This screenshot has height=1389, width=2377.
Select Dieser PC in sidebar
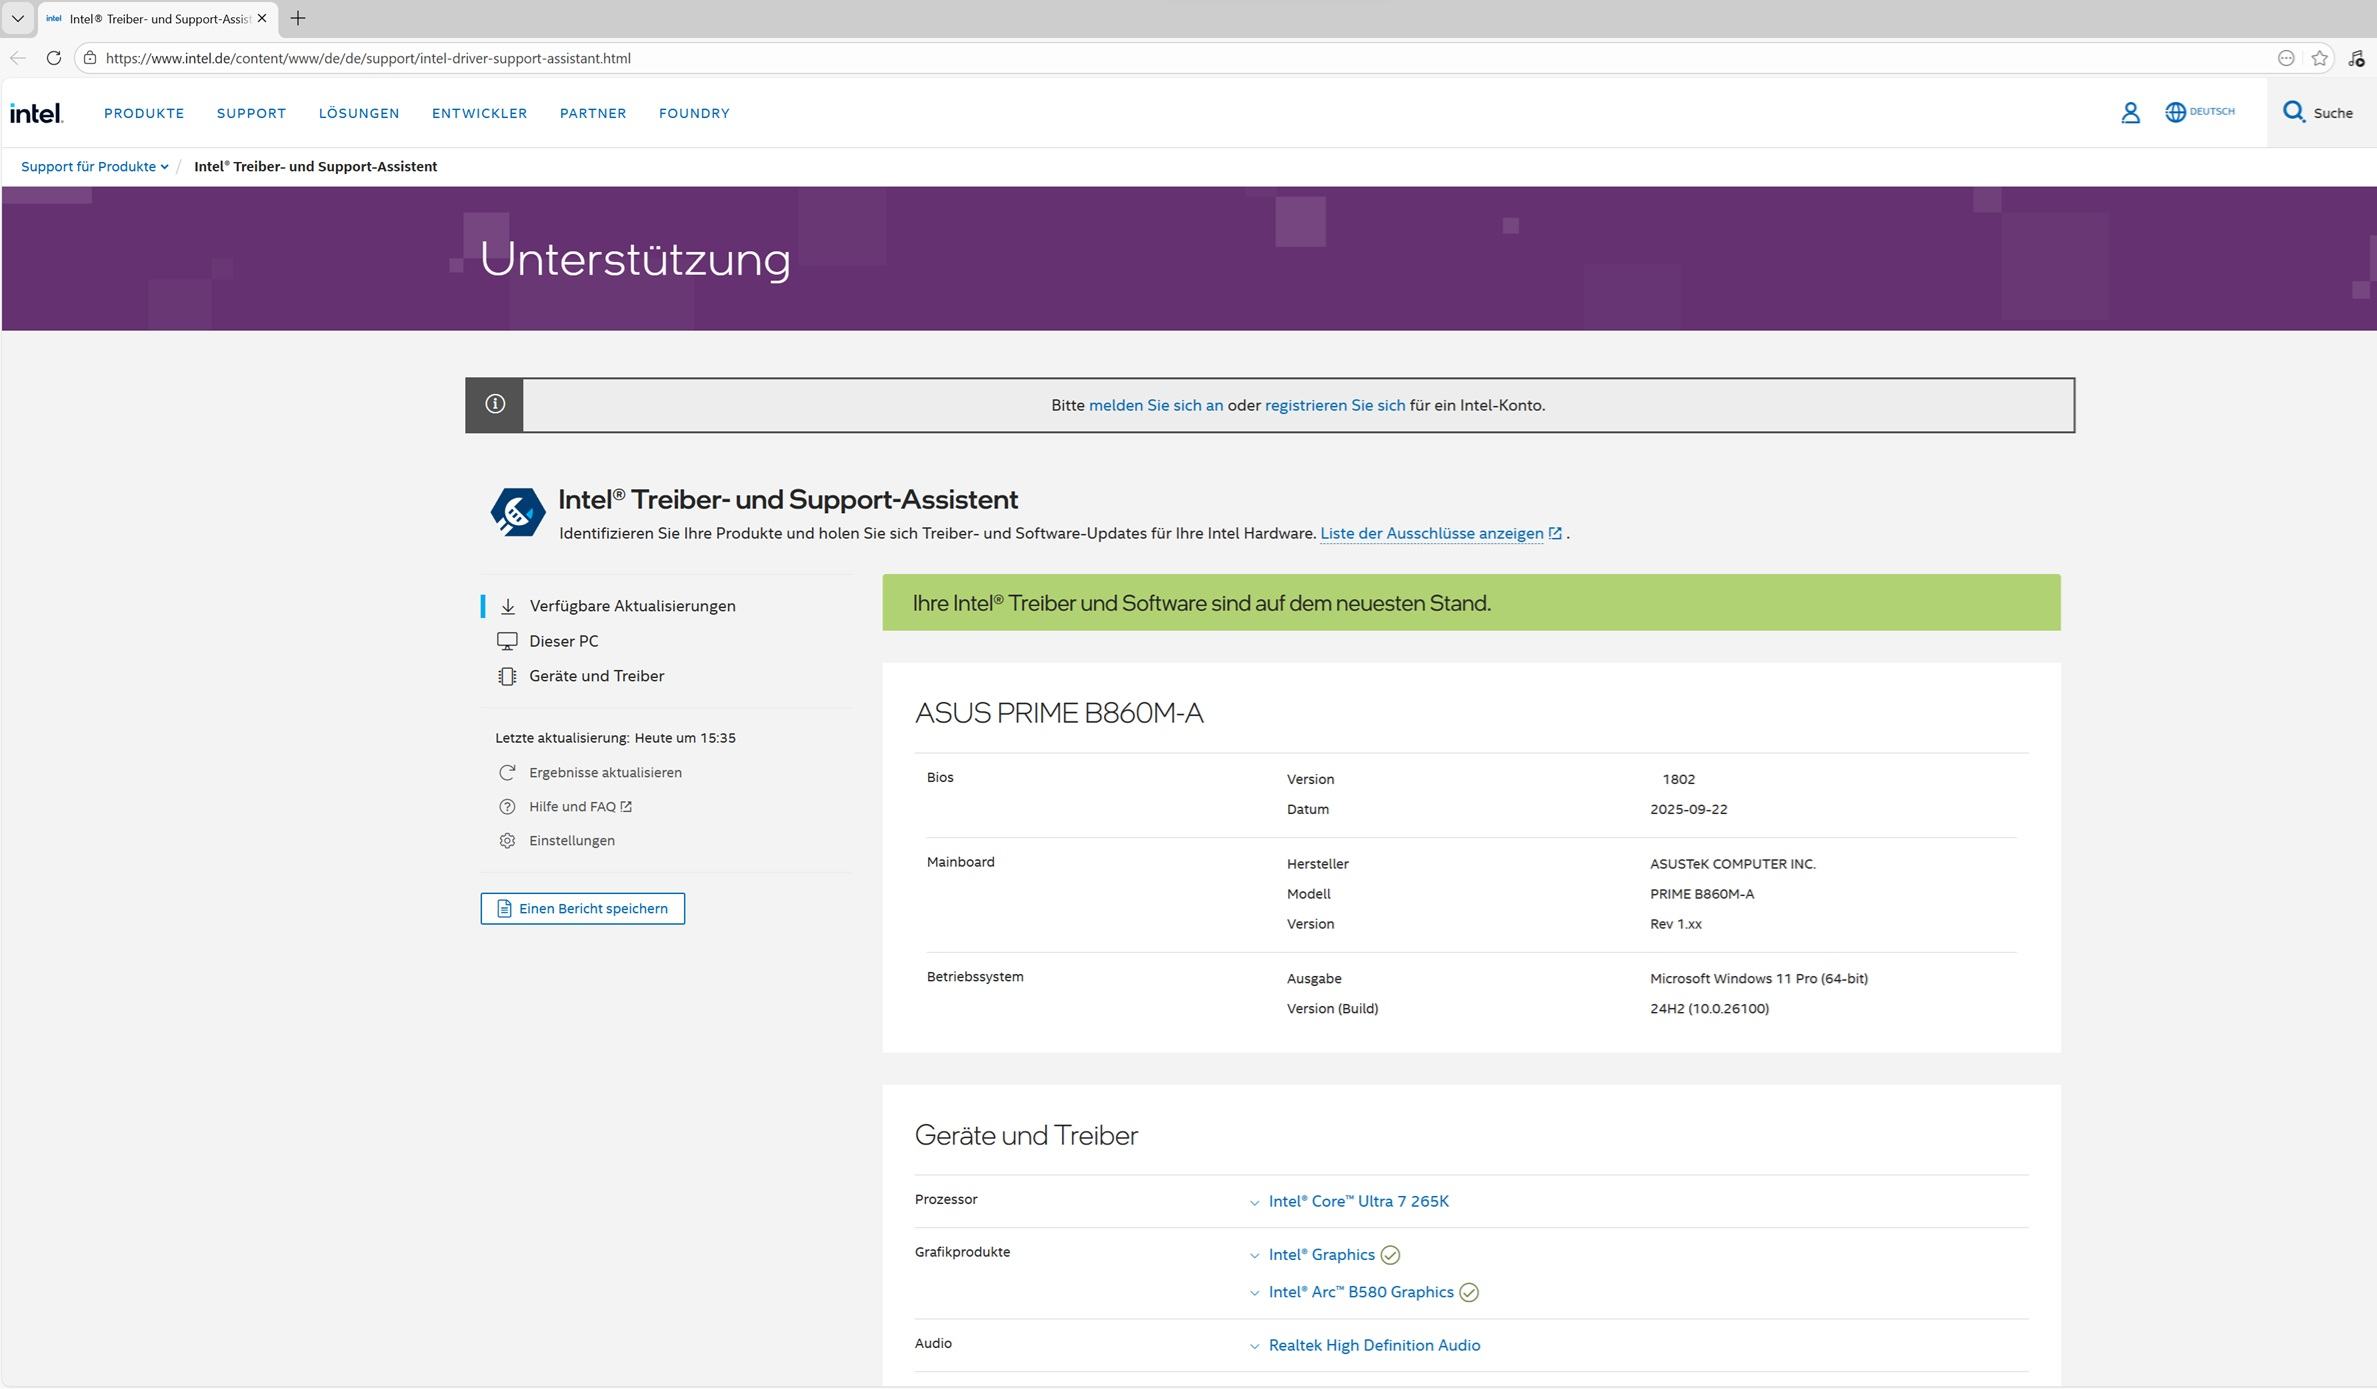(x=563, y=641)
